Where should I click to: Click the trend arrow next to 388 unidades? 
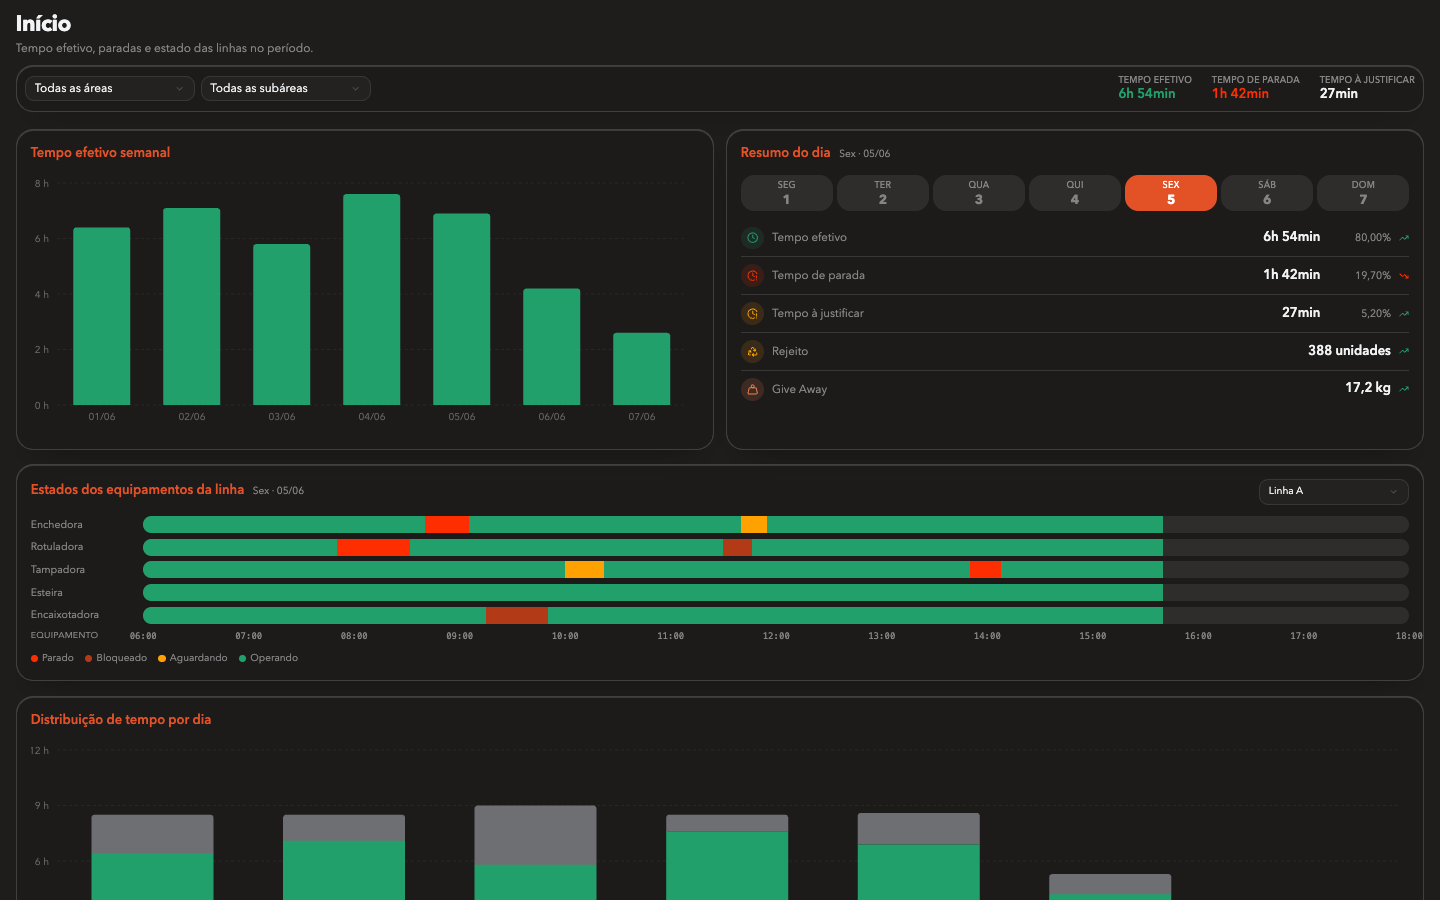[x=1404, y=351]
